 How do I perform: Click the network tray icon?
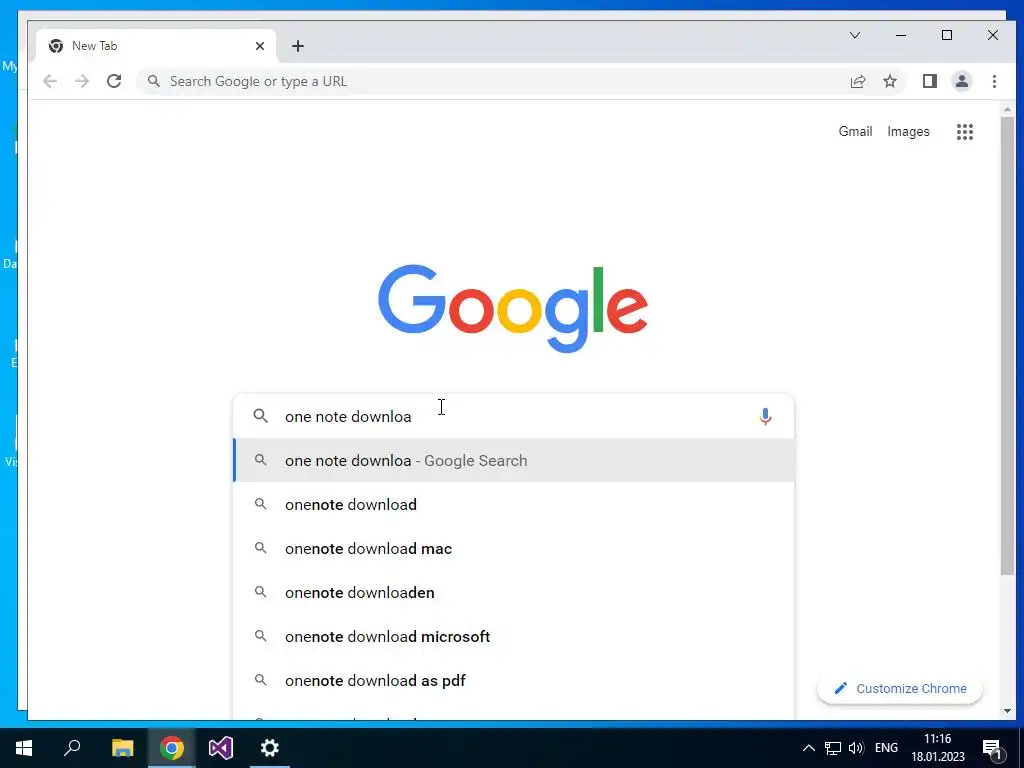point(833,748)
